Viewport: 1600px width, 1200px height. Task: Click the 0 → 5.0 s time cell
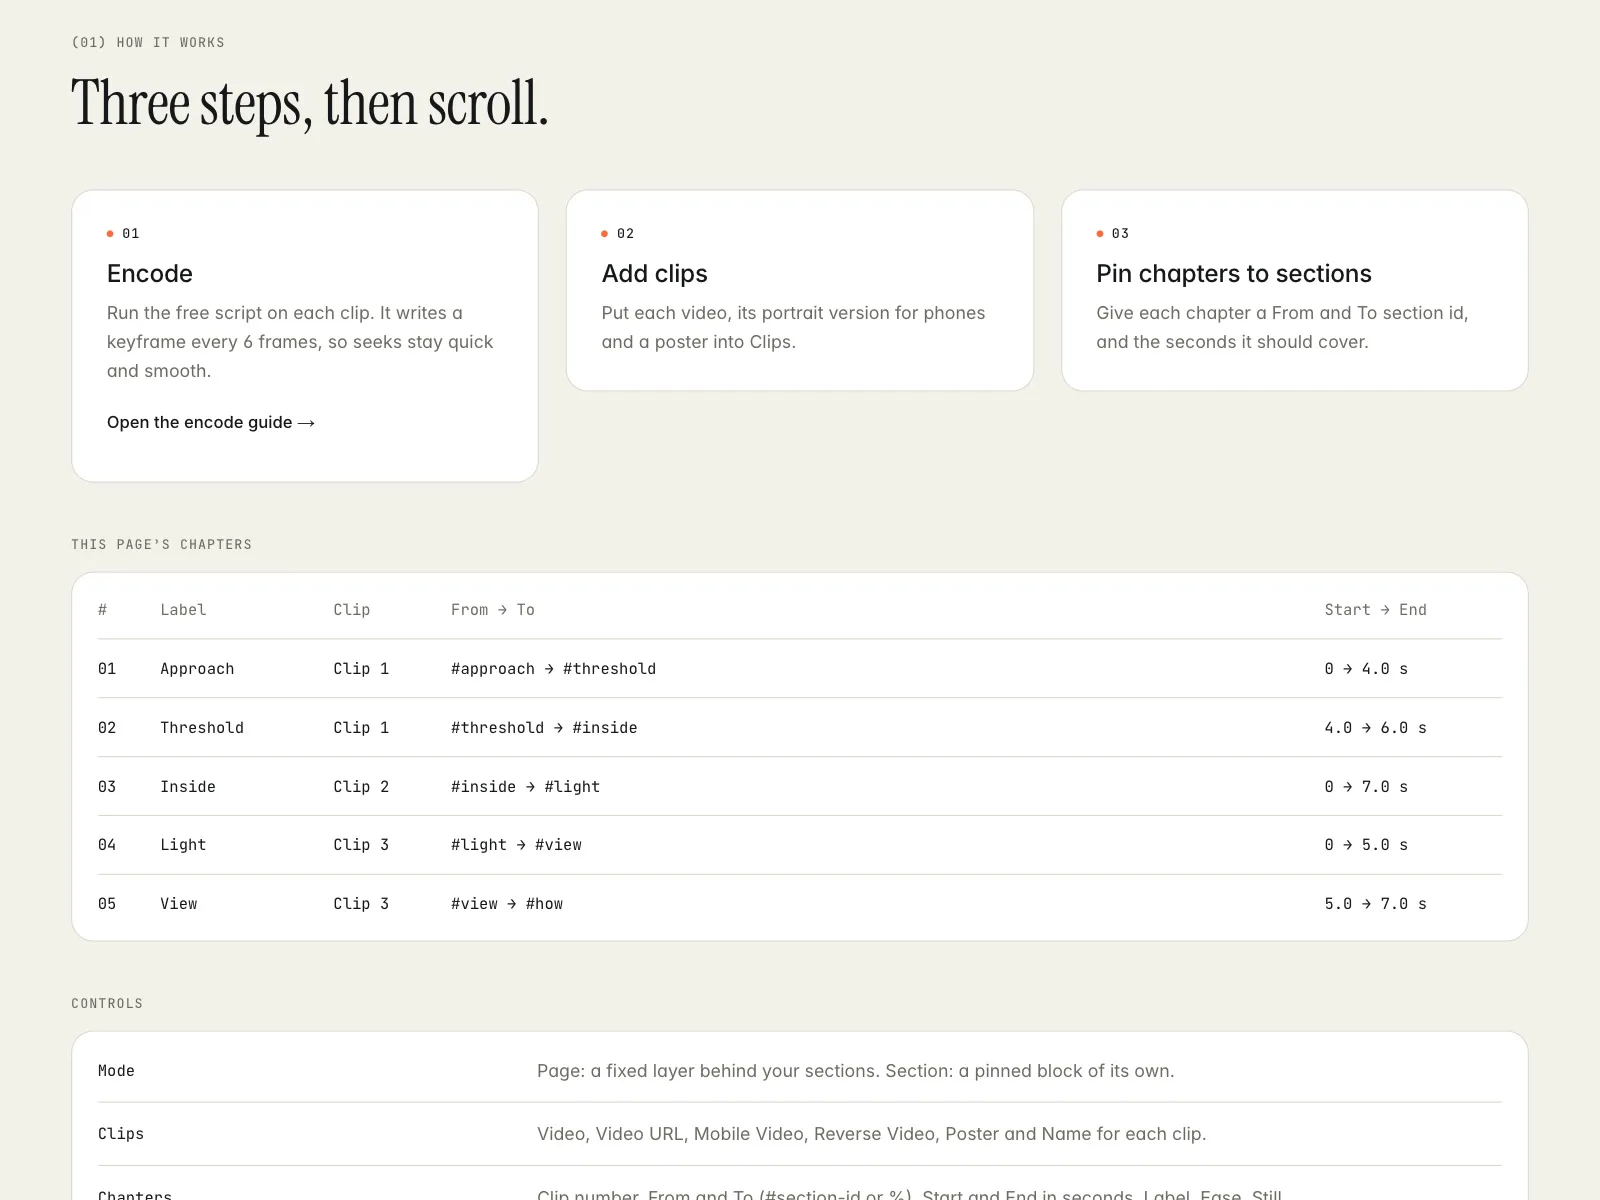(1366, 845)
